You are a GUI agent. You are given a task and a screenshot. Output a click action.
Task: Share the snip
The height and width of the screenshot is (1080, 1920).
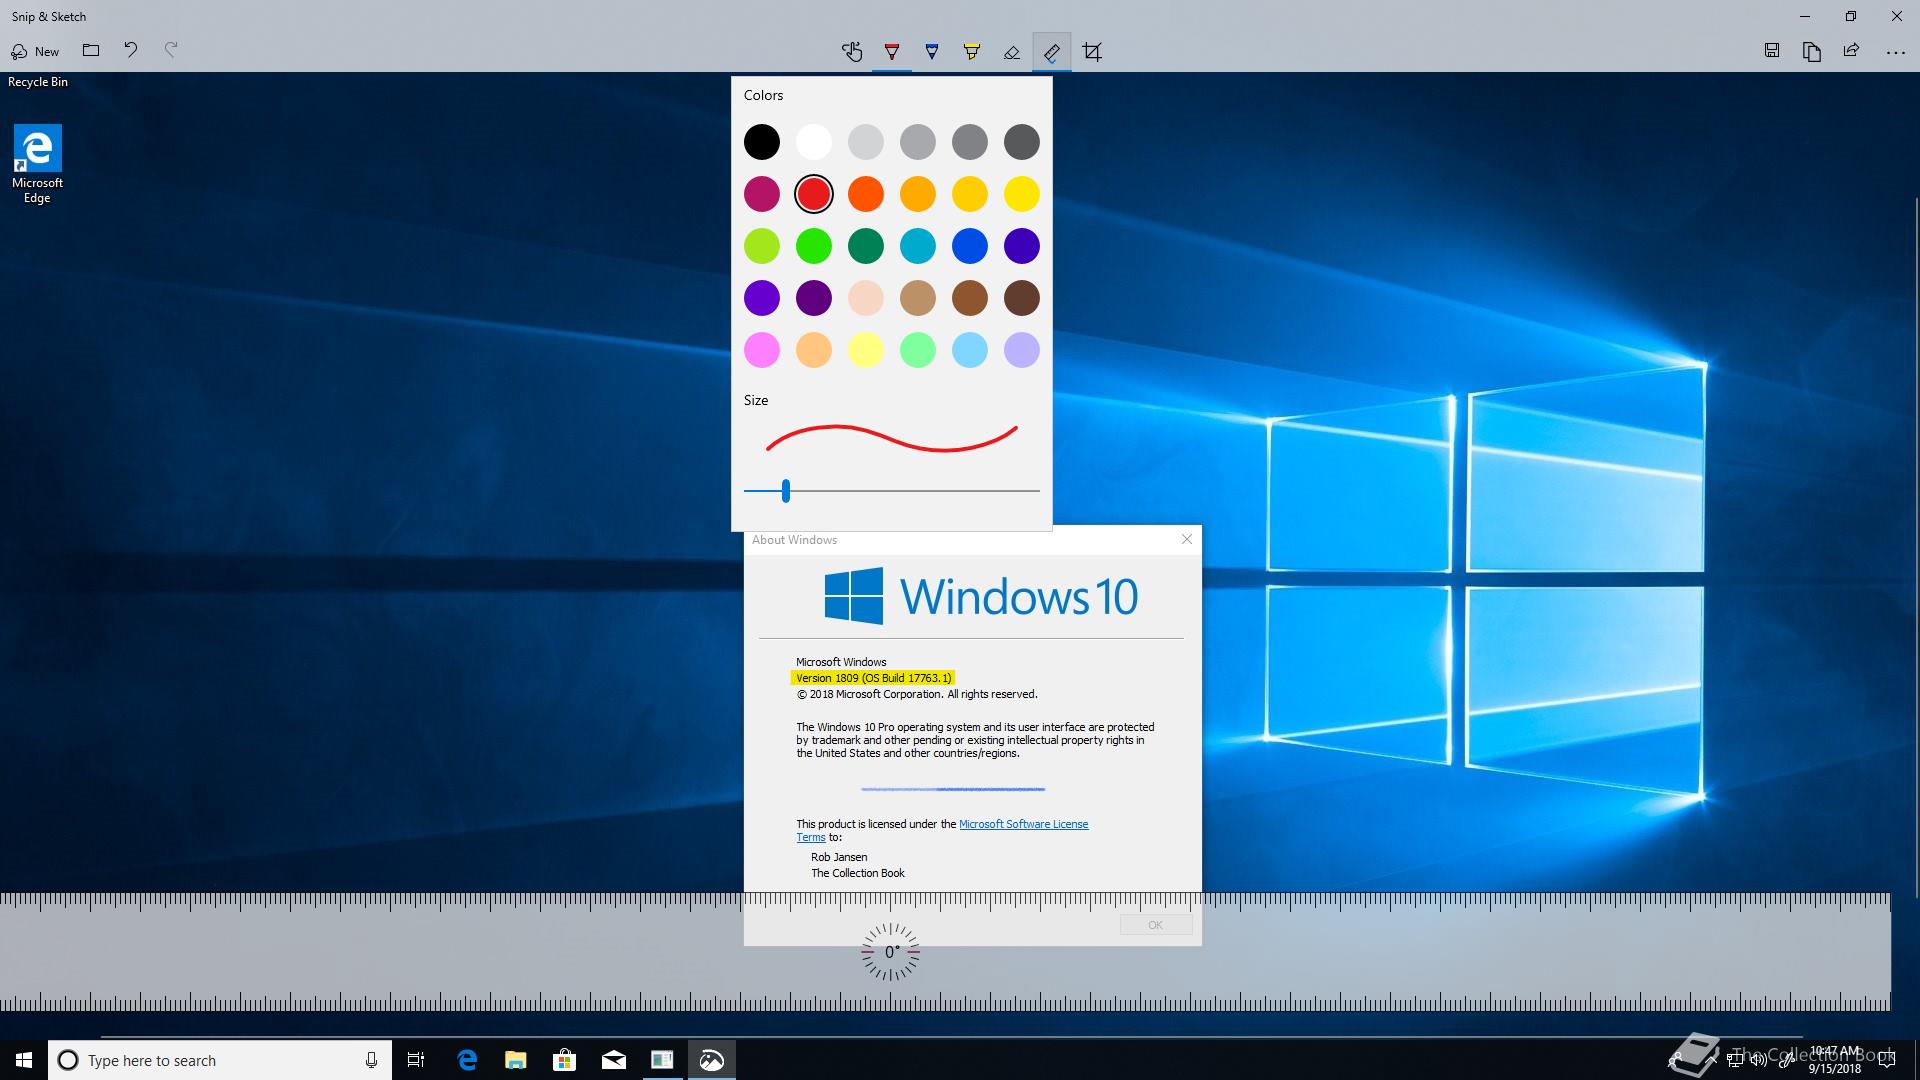pyautogui.click(x=1852, y=51)
